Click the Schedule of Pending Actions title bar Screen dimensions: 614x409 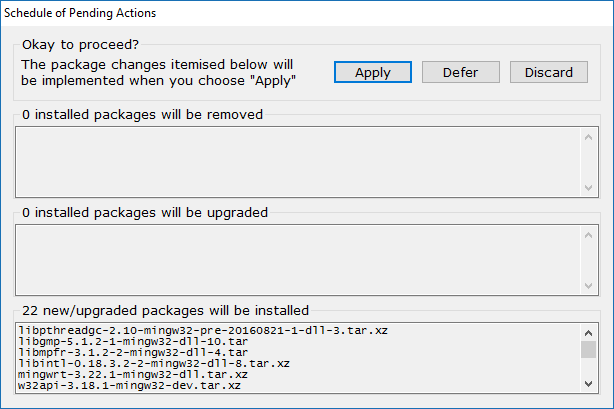[300, 13]
